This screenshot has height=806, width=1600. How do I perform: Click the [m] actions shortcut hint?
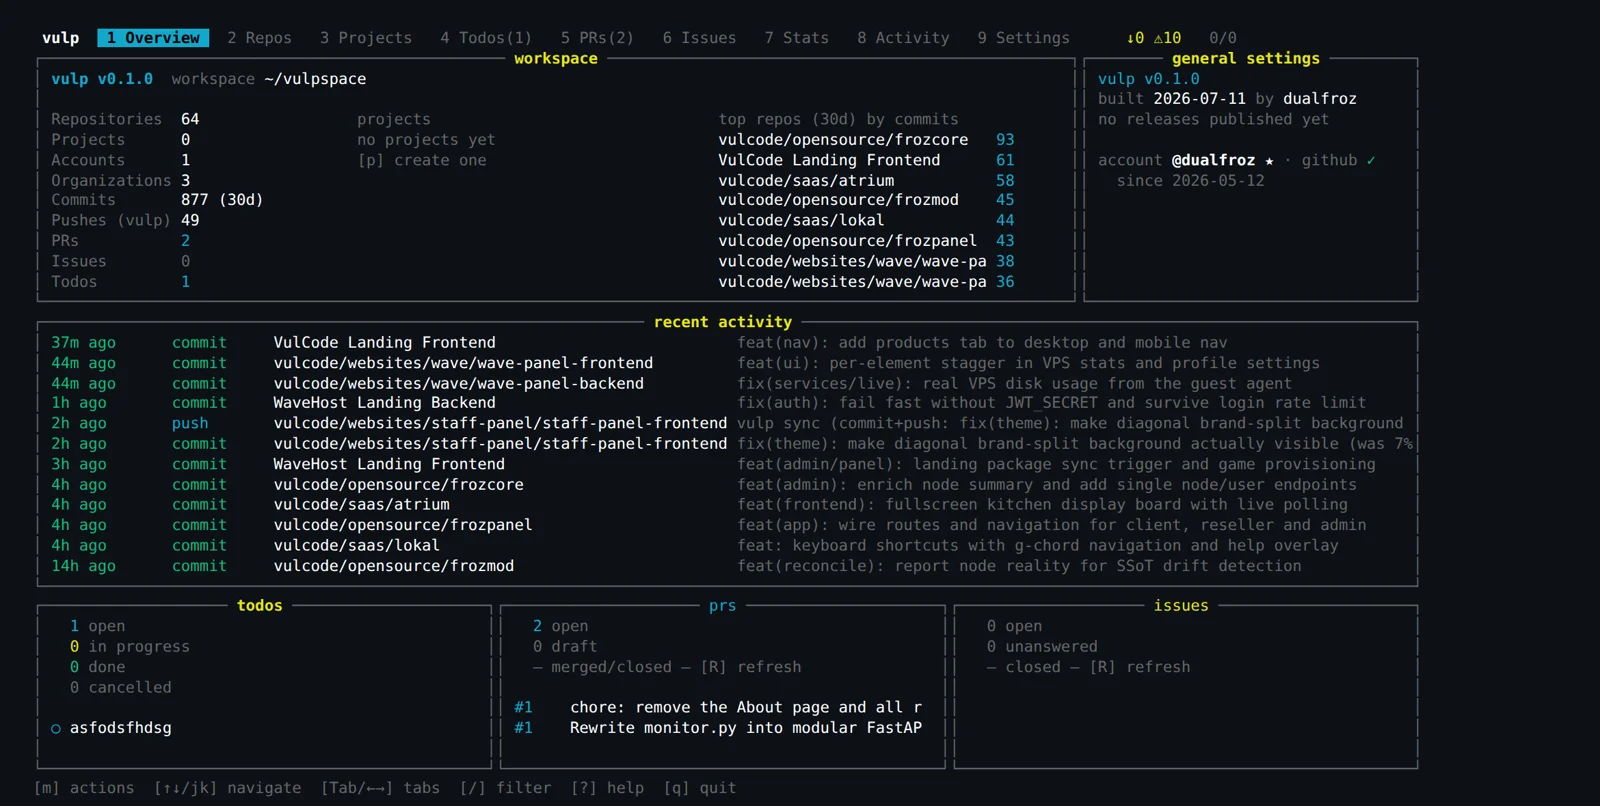click(x=84, y=788)
